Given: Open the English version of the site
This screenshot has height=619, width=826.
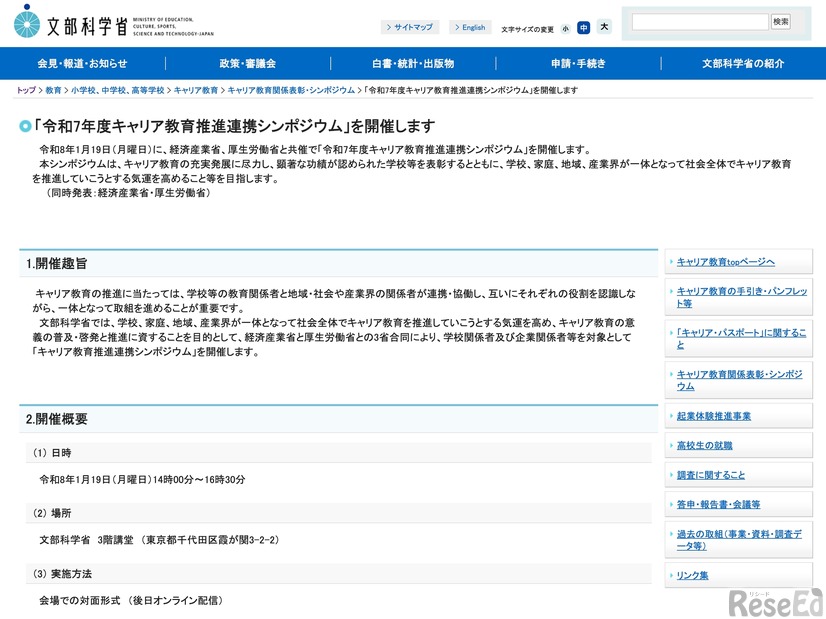Looking at the screenshot, I should (469, 26).
